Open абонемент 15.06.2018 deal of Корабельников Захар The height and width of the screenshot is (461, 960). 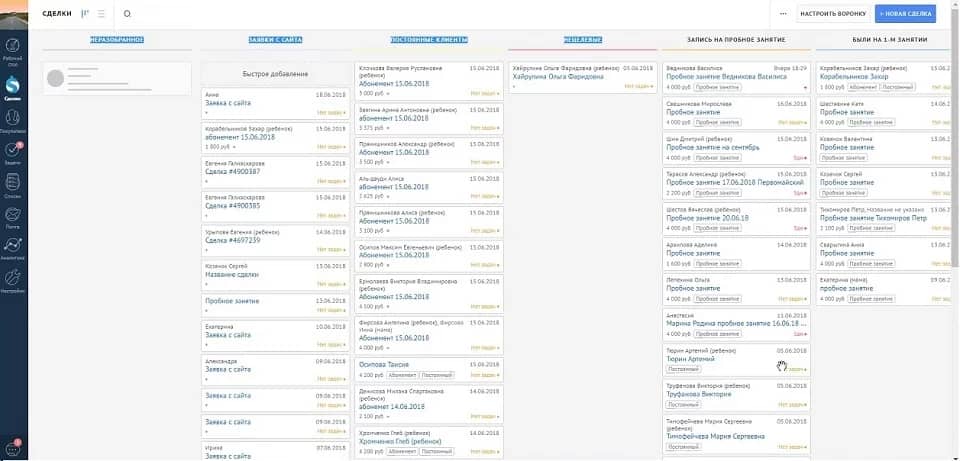(x=239, y=138)
